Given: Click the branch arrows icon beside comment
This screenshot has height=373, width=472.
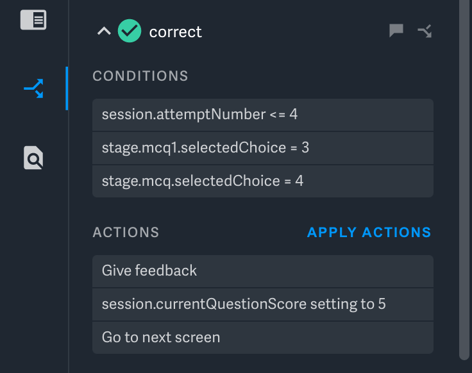Looking at the screenshot, I should pyautogui.click(x=425, y=31).
